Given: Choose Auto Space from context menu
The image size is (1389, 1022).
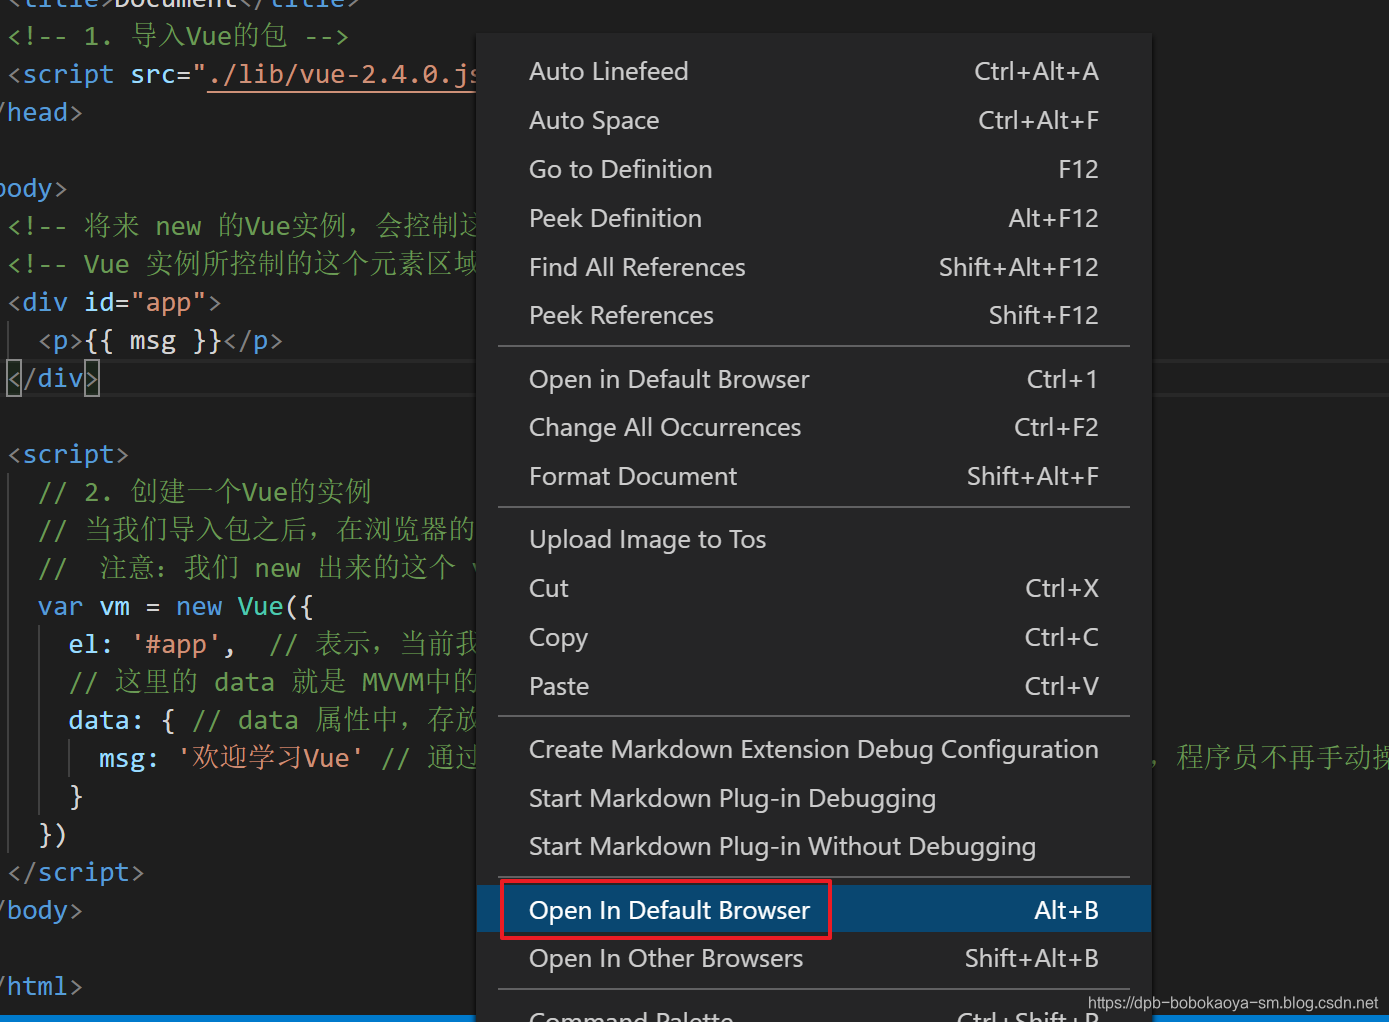Looking at the screenshot, I should pyautogui.click(x=813, y=121).
